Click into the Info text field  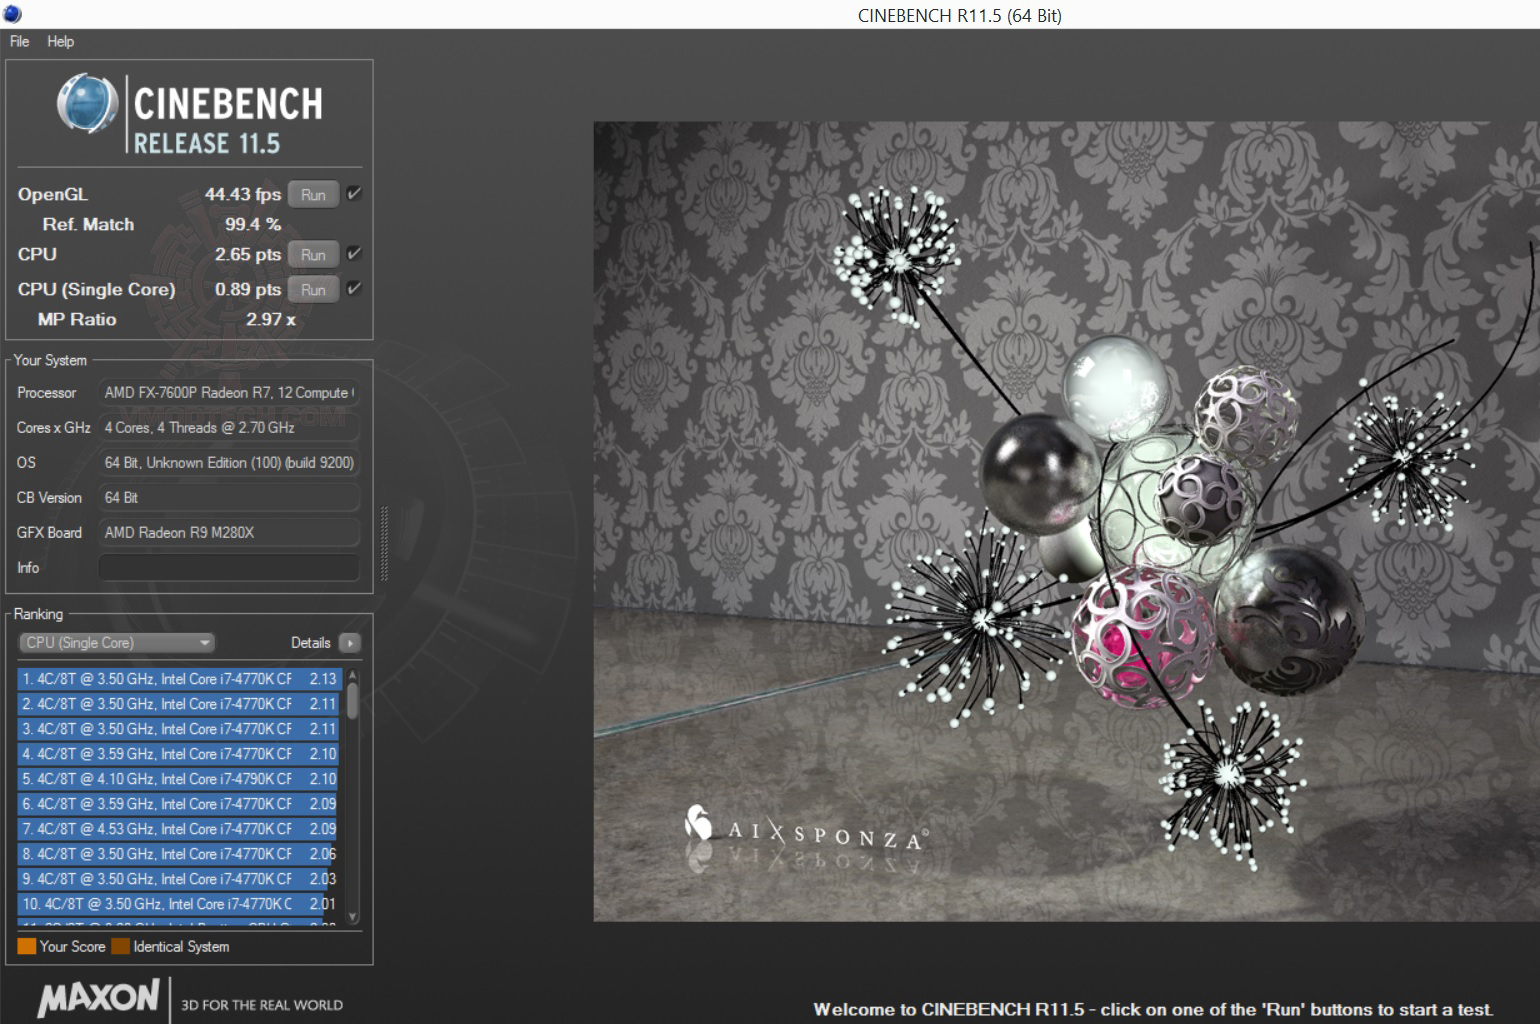tap(229, 568)
